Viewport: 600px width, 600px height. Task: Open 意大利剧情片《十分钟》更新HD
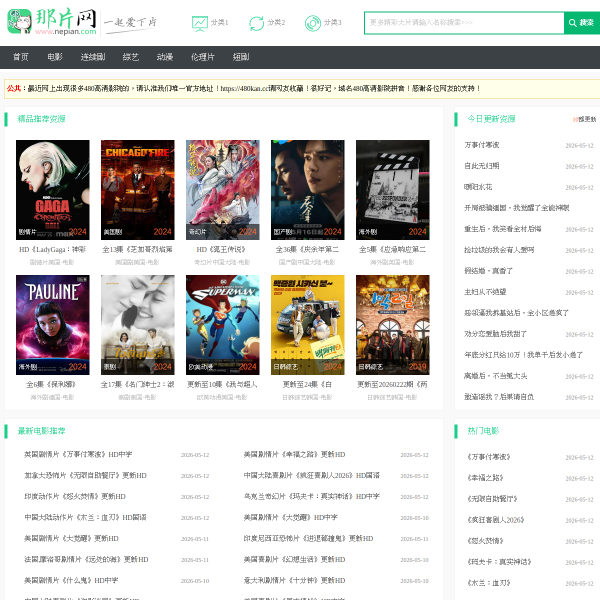pos(294,580)
